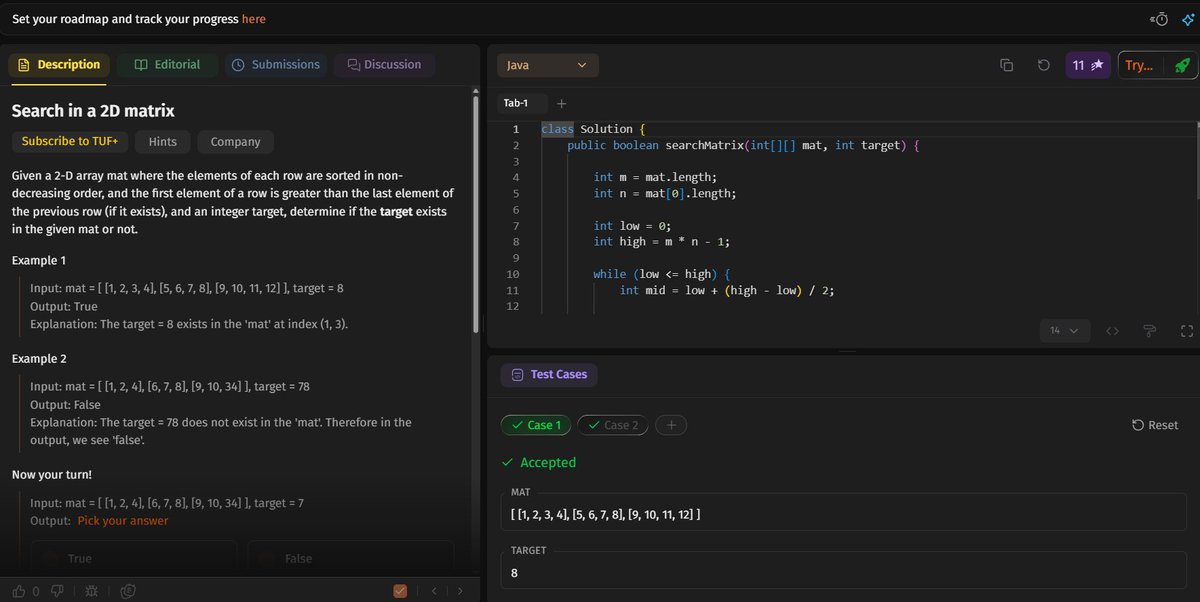The height and width of the screenshot is (602, 1200).
Task: Click the Subscribe to TUF+ button
Action: (70, 141)
